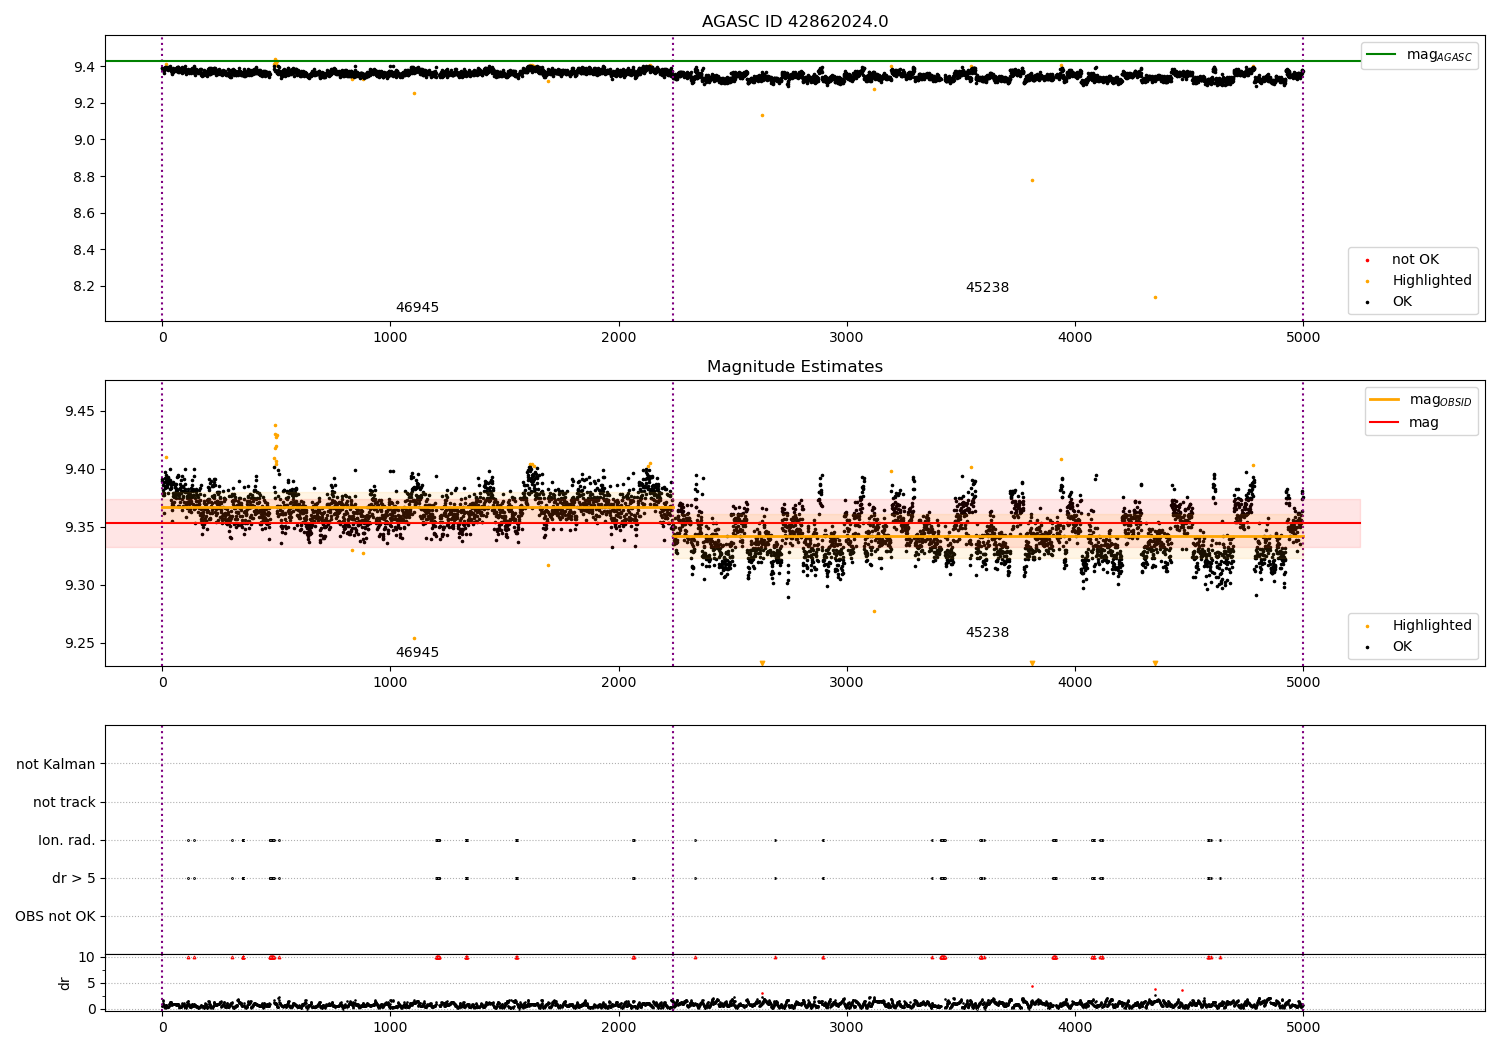Click the 8.2 y-axis tick label
The width and height of the screenshot is (1500, 1050).
coord(84,287)
